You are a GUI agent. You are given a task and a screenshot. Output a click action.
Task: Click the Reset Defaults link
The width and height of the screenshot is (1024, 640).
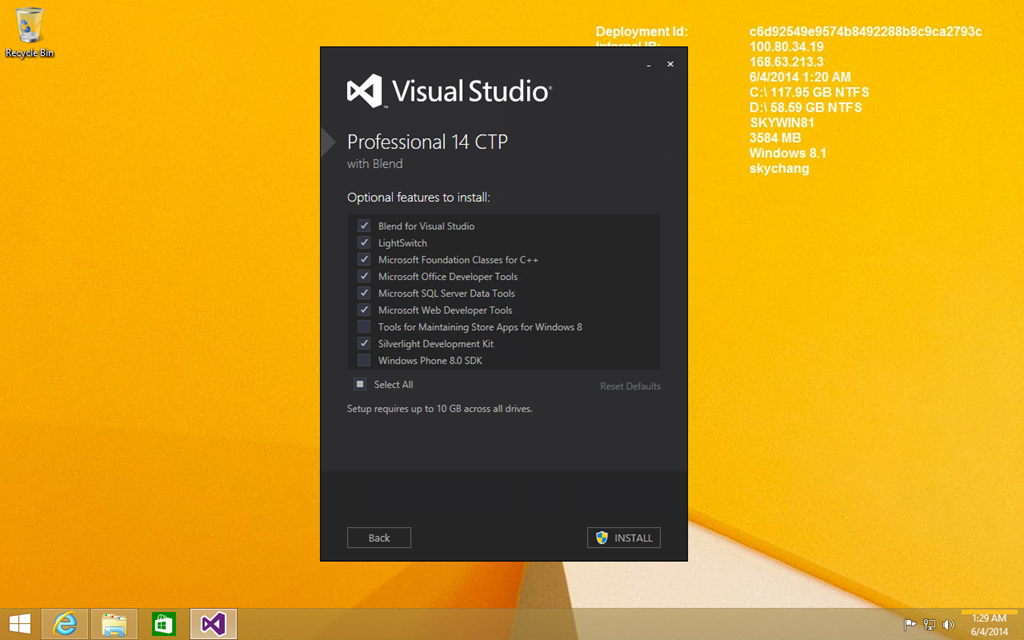(630, 386)
